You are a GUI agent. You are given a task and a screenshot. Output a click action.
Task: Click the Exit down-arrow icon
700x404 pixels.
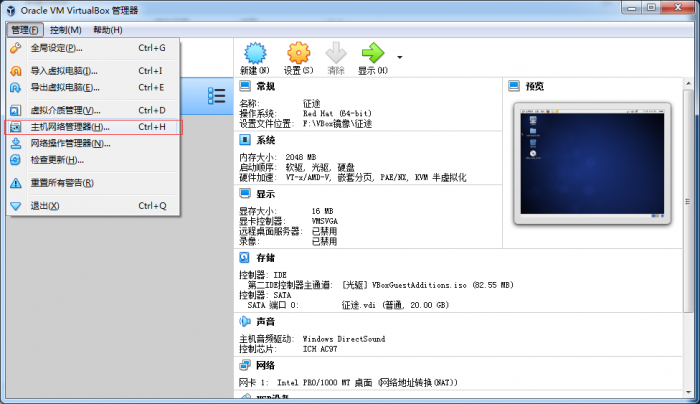(16, 206)
